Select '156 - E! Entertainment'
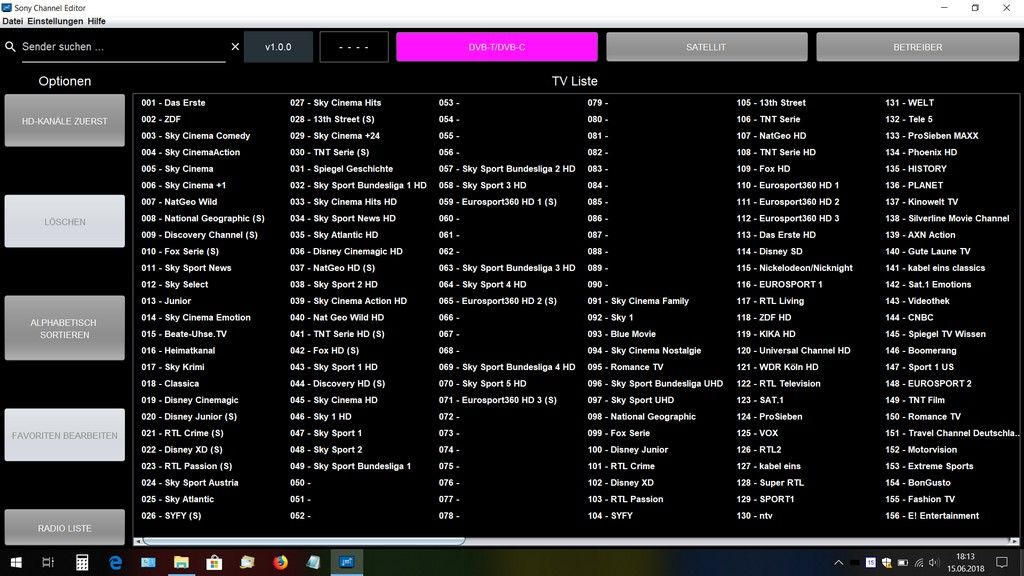 click(x=932, y=515)
